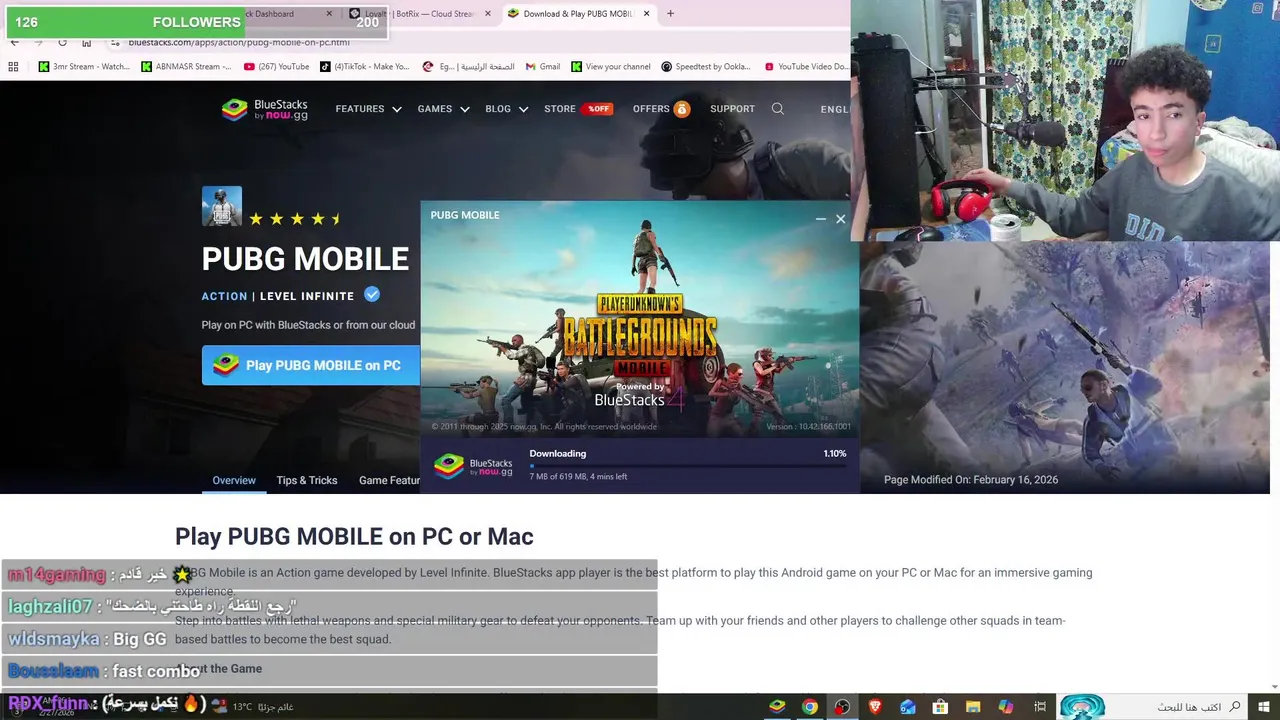Open Google Chrome from the taskbar

810,707
